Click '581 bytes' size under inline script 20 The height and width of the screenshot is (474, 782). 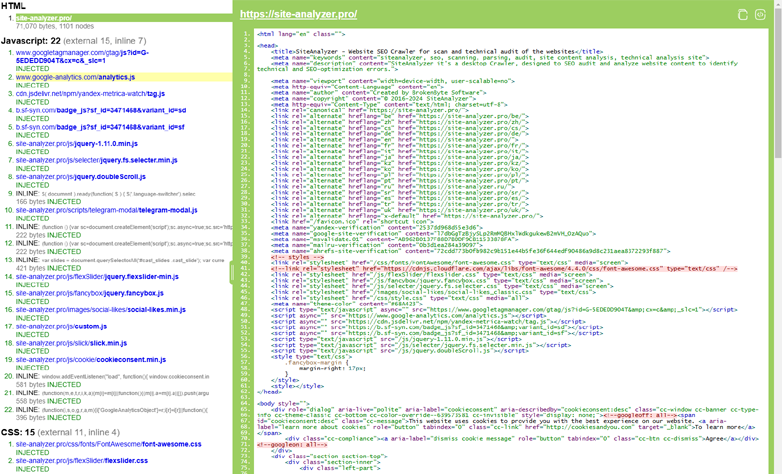tap(30, 385)
